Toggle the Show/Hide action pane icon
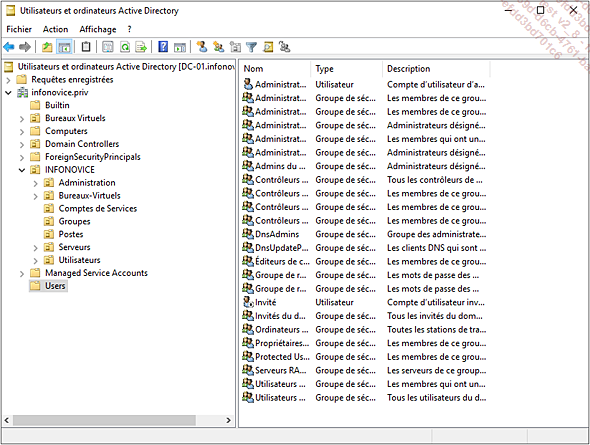This screenshot has height=445, width=590. point(179,47)
